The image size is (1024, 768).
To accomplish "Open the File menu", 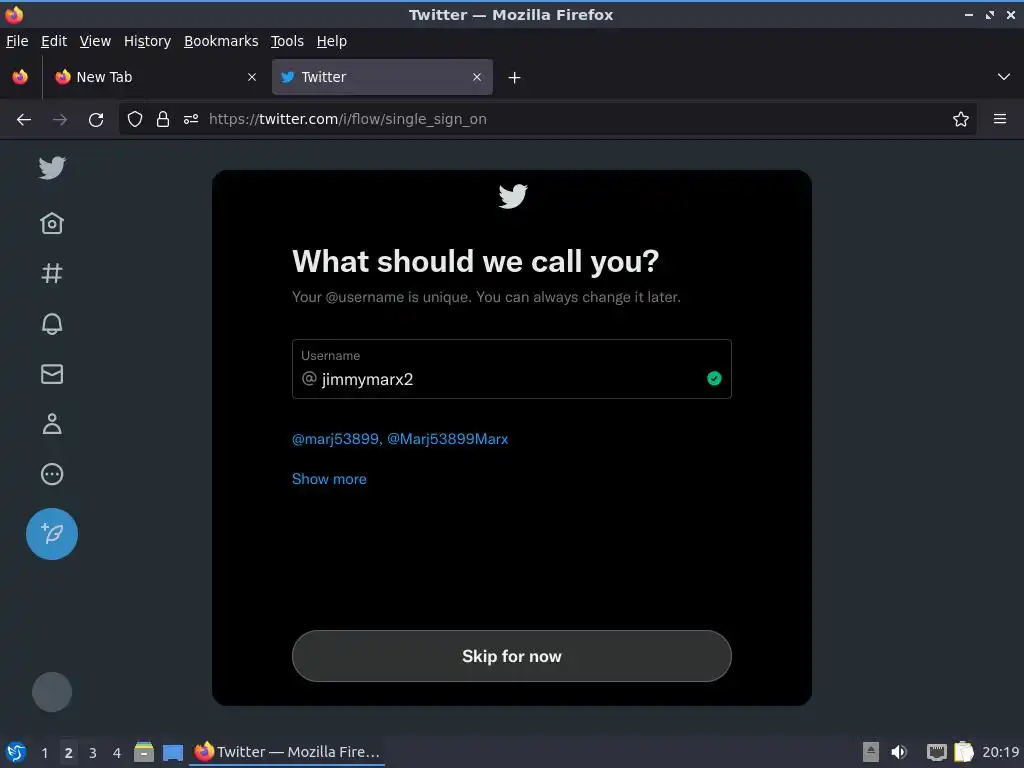I will tap(17, 41).
